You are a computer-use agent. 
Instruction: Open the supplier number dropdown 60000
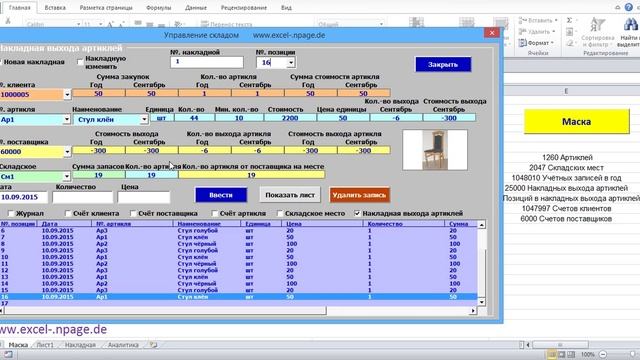coord(67,152)
